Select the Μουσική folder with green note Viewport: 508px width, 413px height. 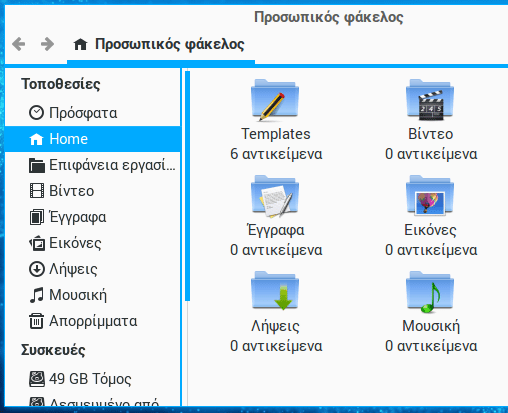(x=430, y=292)
